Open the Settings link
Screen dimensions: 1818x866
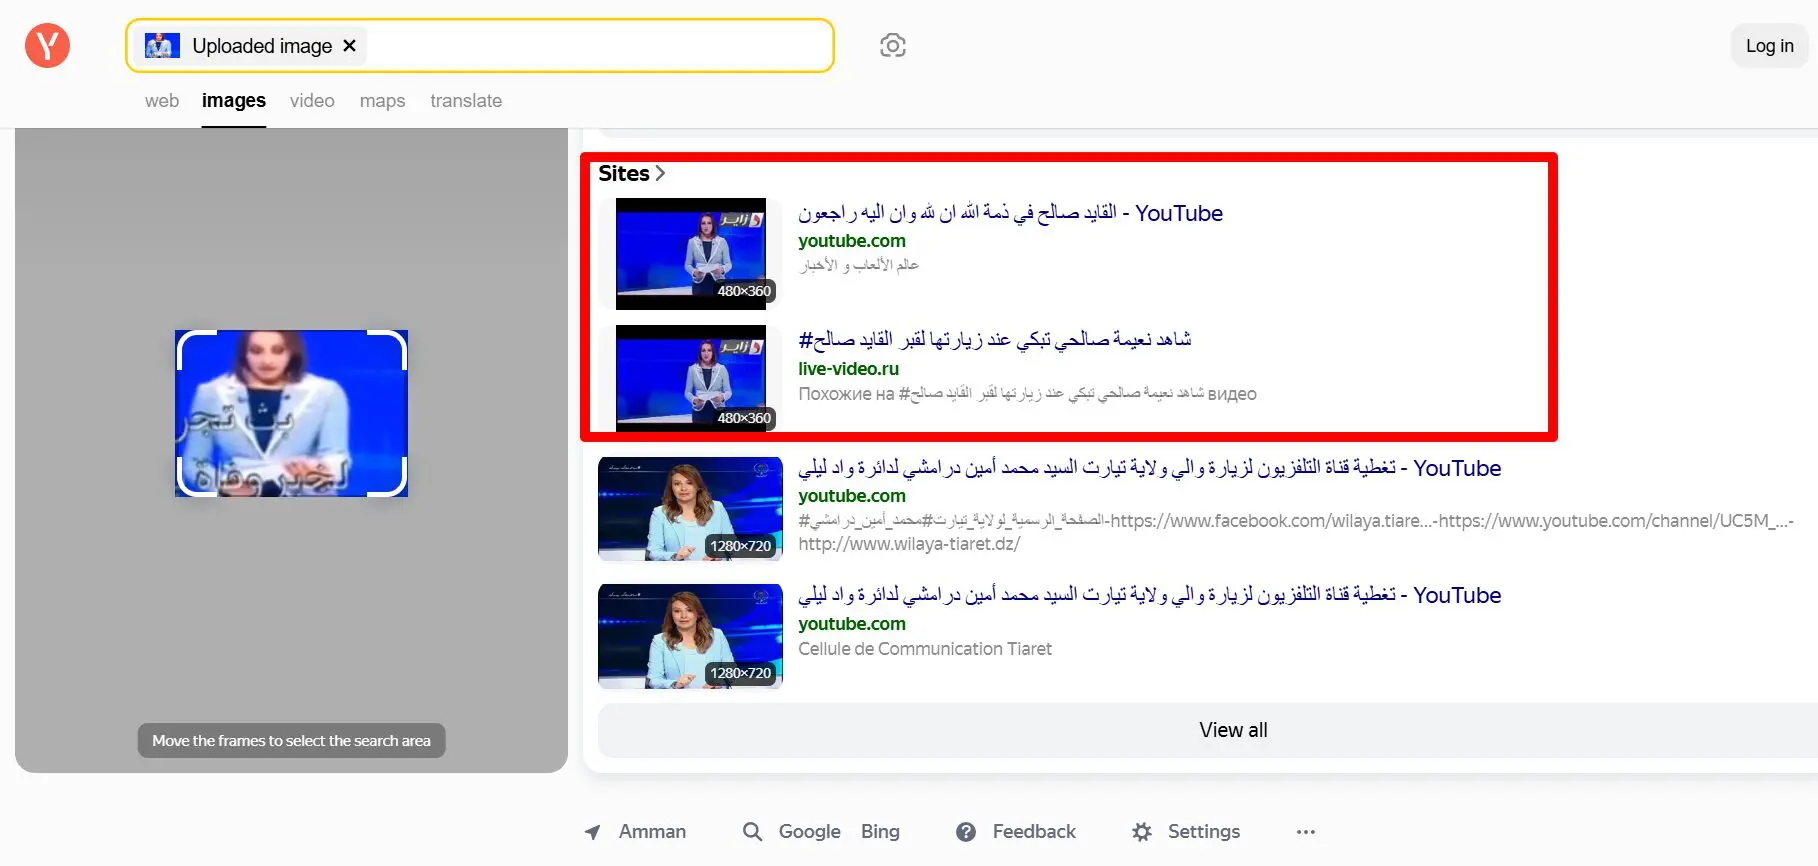click(1204, 832)
